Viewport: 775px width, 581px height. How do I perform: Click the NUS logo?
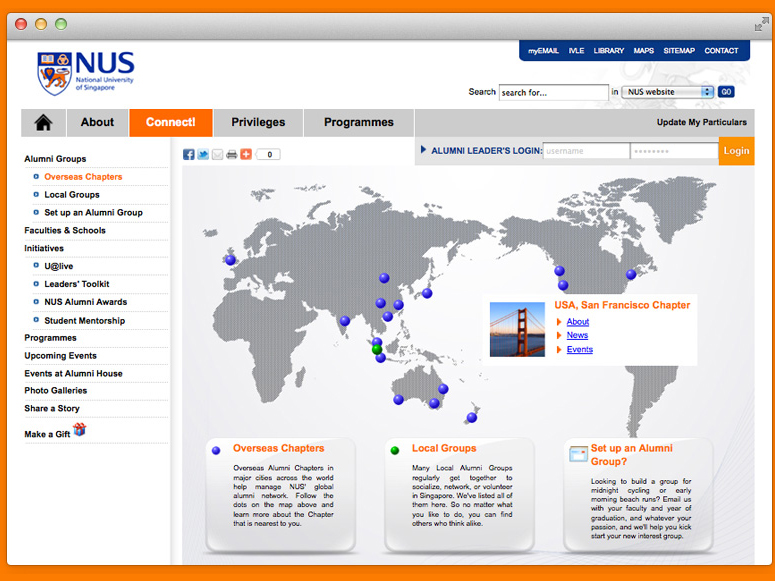click(x=86, y=73)
